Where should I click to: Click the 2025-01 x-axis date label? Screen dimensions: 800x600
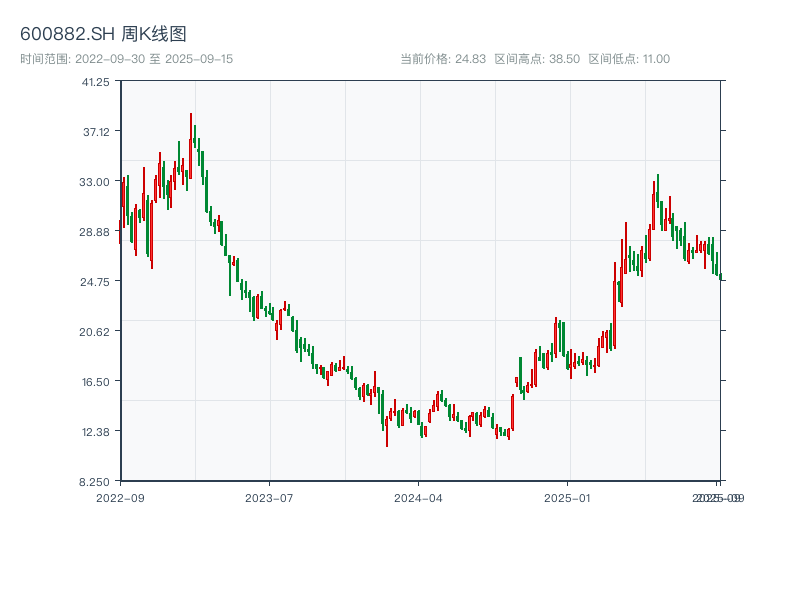click(569, 497)
